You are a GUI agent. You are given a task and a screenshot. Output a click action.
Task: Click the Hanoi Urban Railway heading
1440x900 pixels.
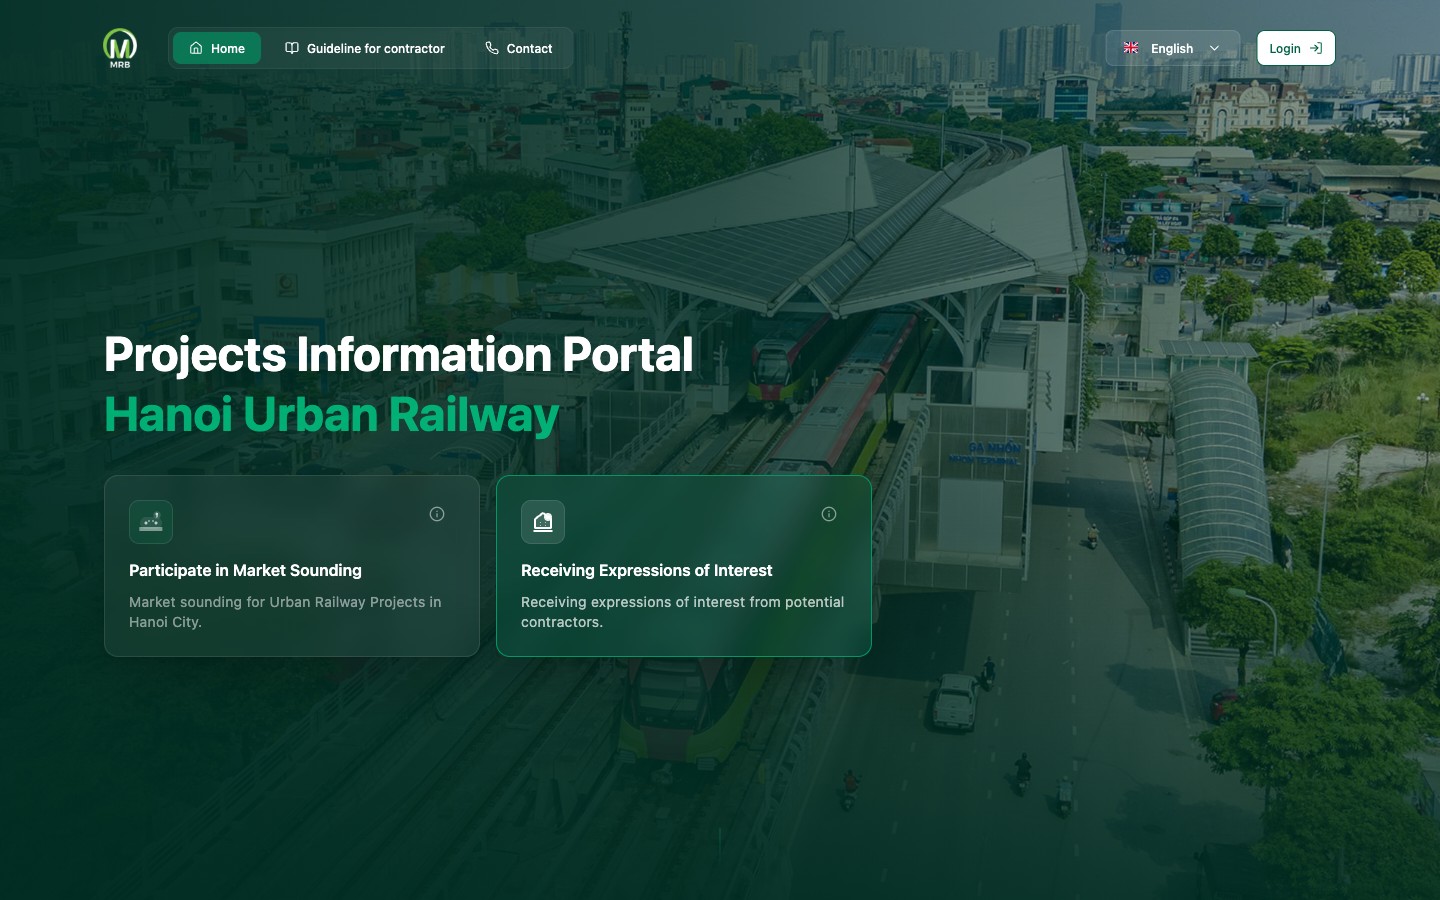(x=331, y=414)
